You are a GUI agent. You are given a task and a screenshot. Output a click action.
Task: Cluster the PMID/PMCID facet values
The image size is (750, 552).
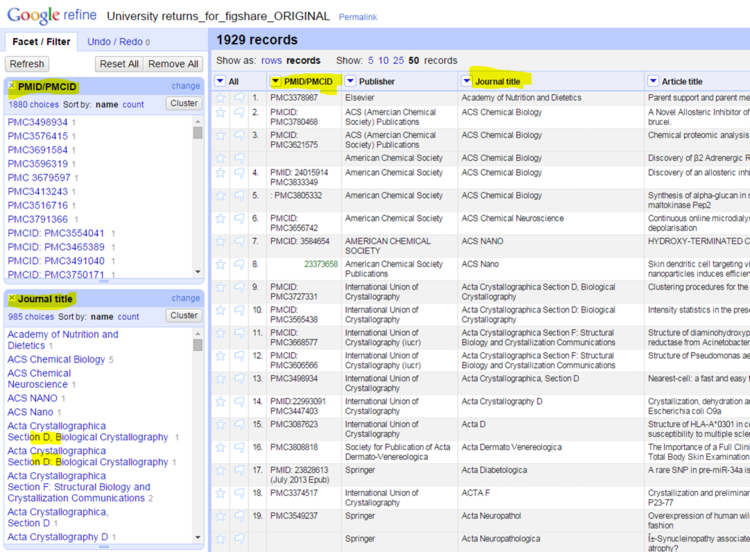tap(184, 103)
